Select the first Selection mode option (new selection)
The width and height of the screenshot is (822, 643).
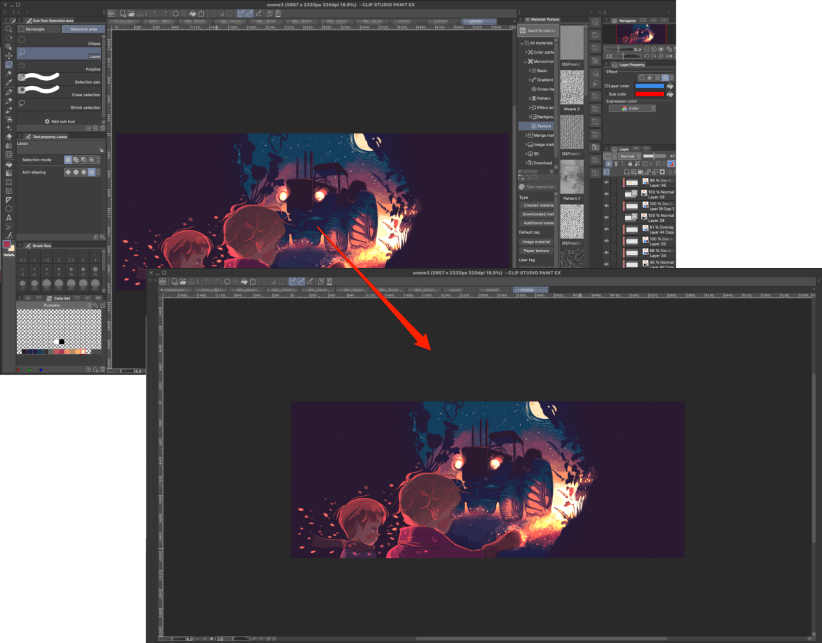[68, 159]
